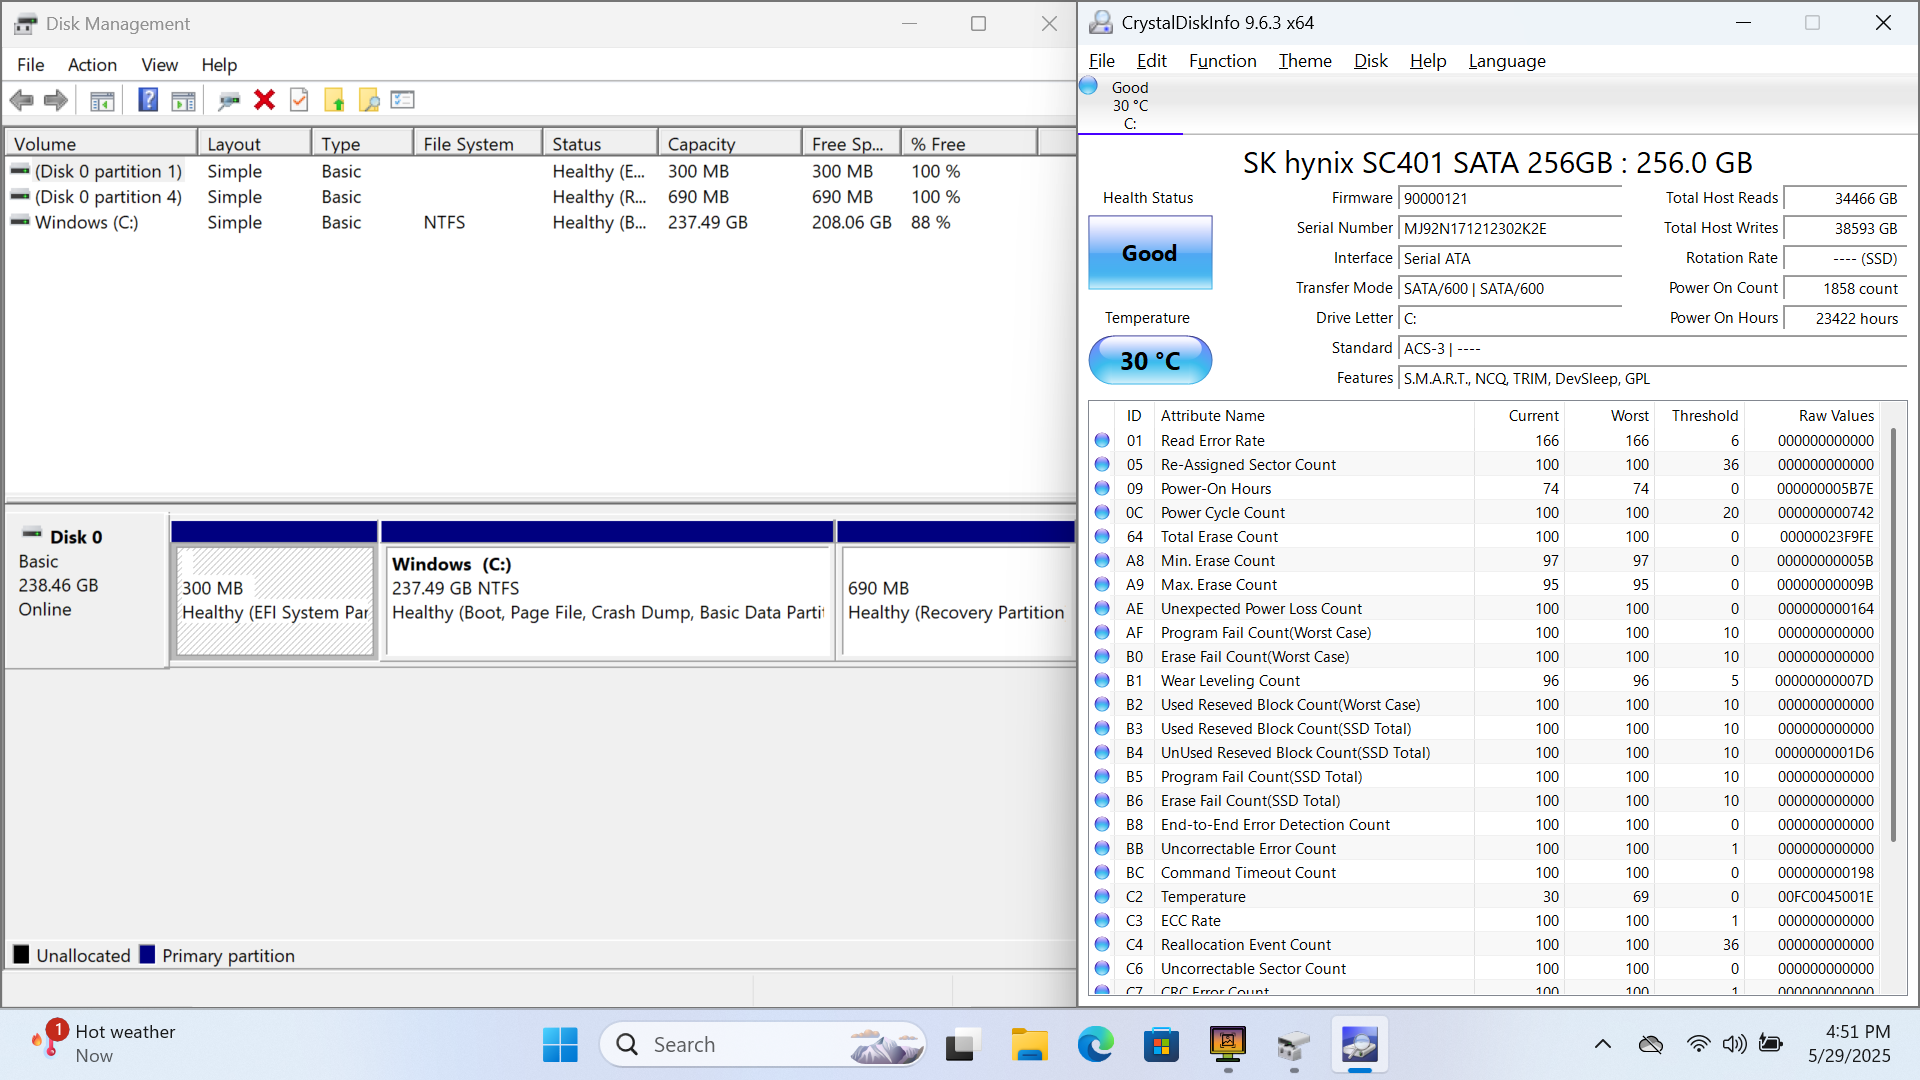Open the blue Help question-mark toolbar icon

click(148, 100)
